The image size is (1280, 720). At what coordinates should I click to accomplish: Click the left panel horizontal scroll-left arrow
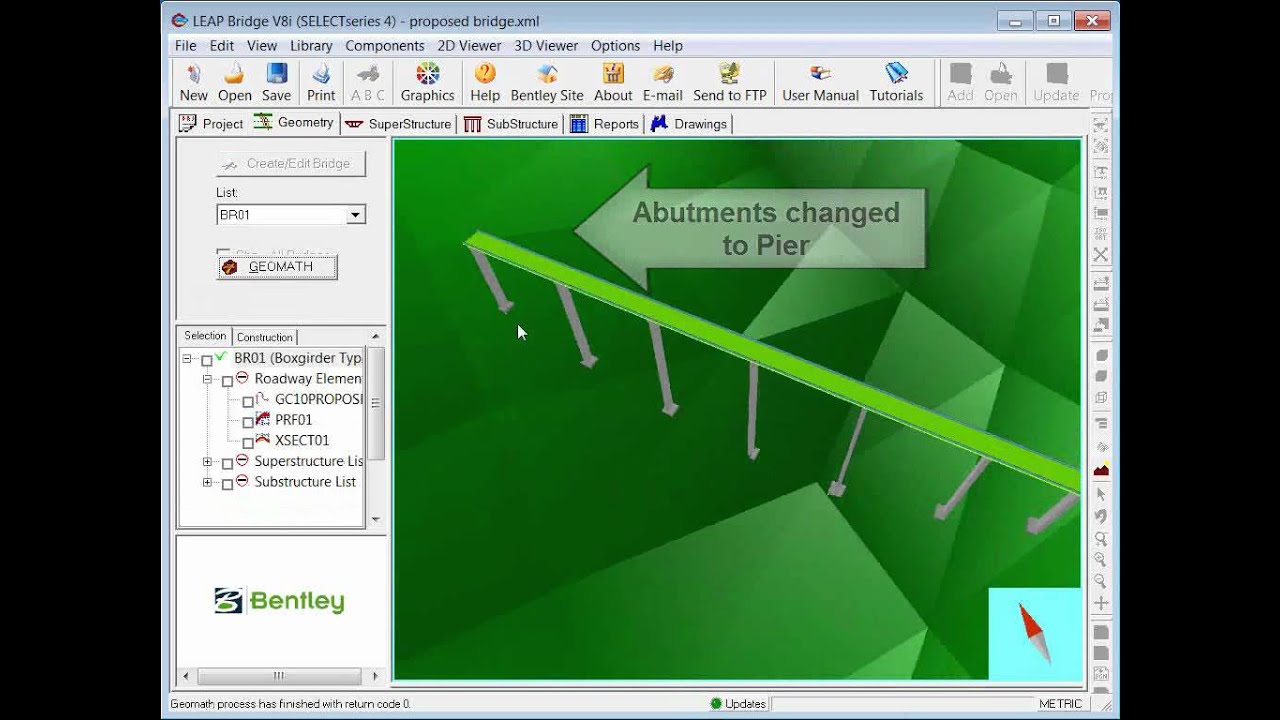[x=185, y=676]
